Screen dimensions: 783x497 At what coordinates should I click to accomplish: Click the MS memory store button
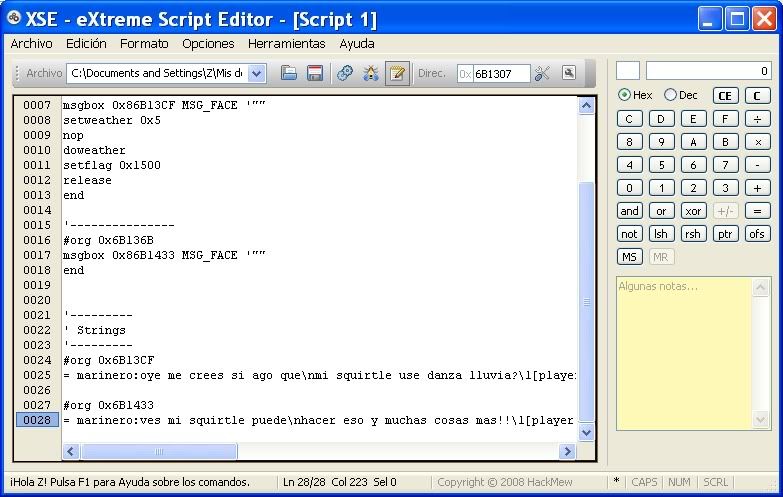click(629, 257)
